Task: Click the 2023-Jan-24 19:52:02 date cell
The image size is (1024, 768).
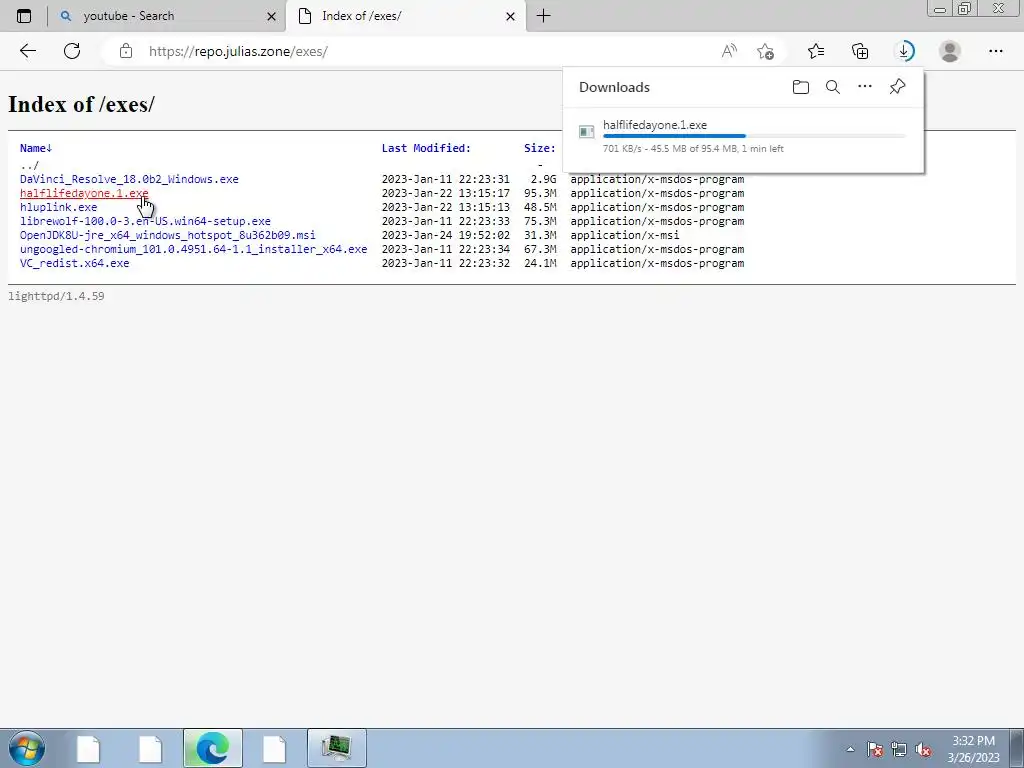Action: 445,235
